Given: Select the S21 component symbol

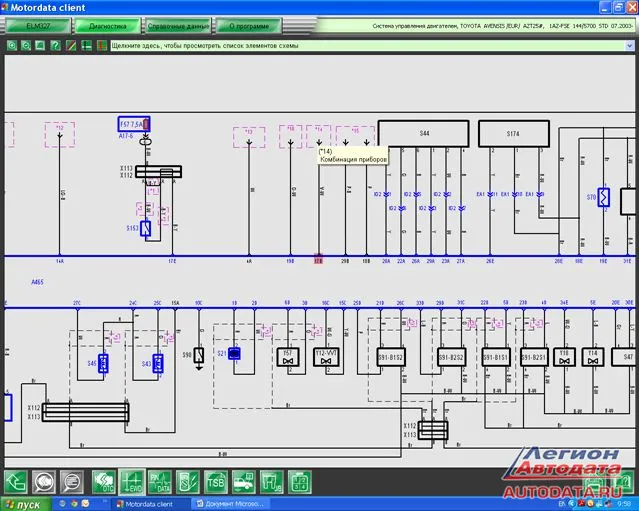Looking at the screenshot, I should tap(234, 354).
